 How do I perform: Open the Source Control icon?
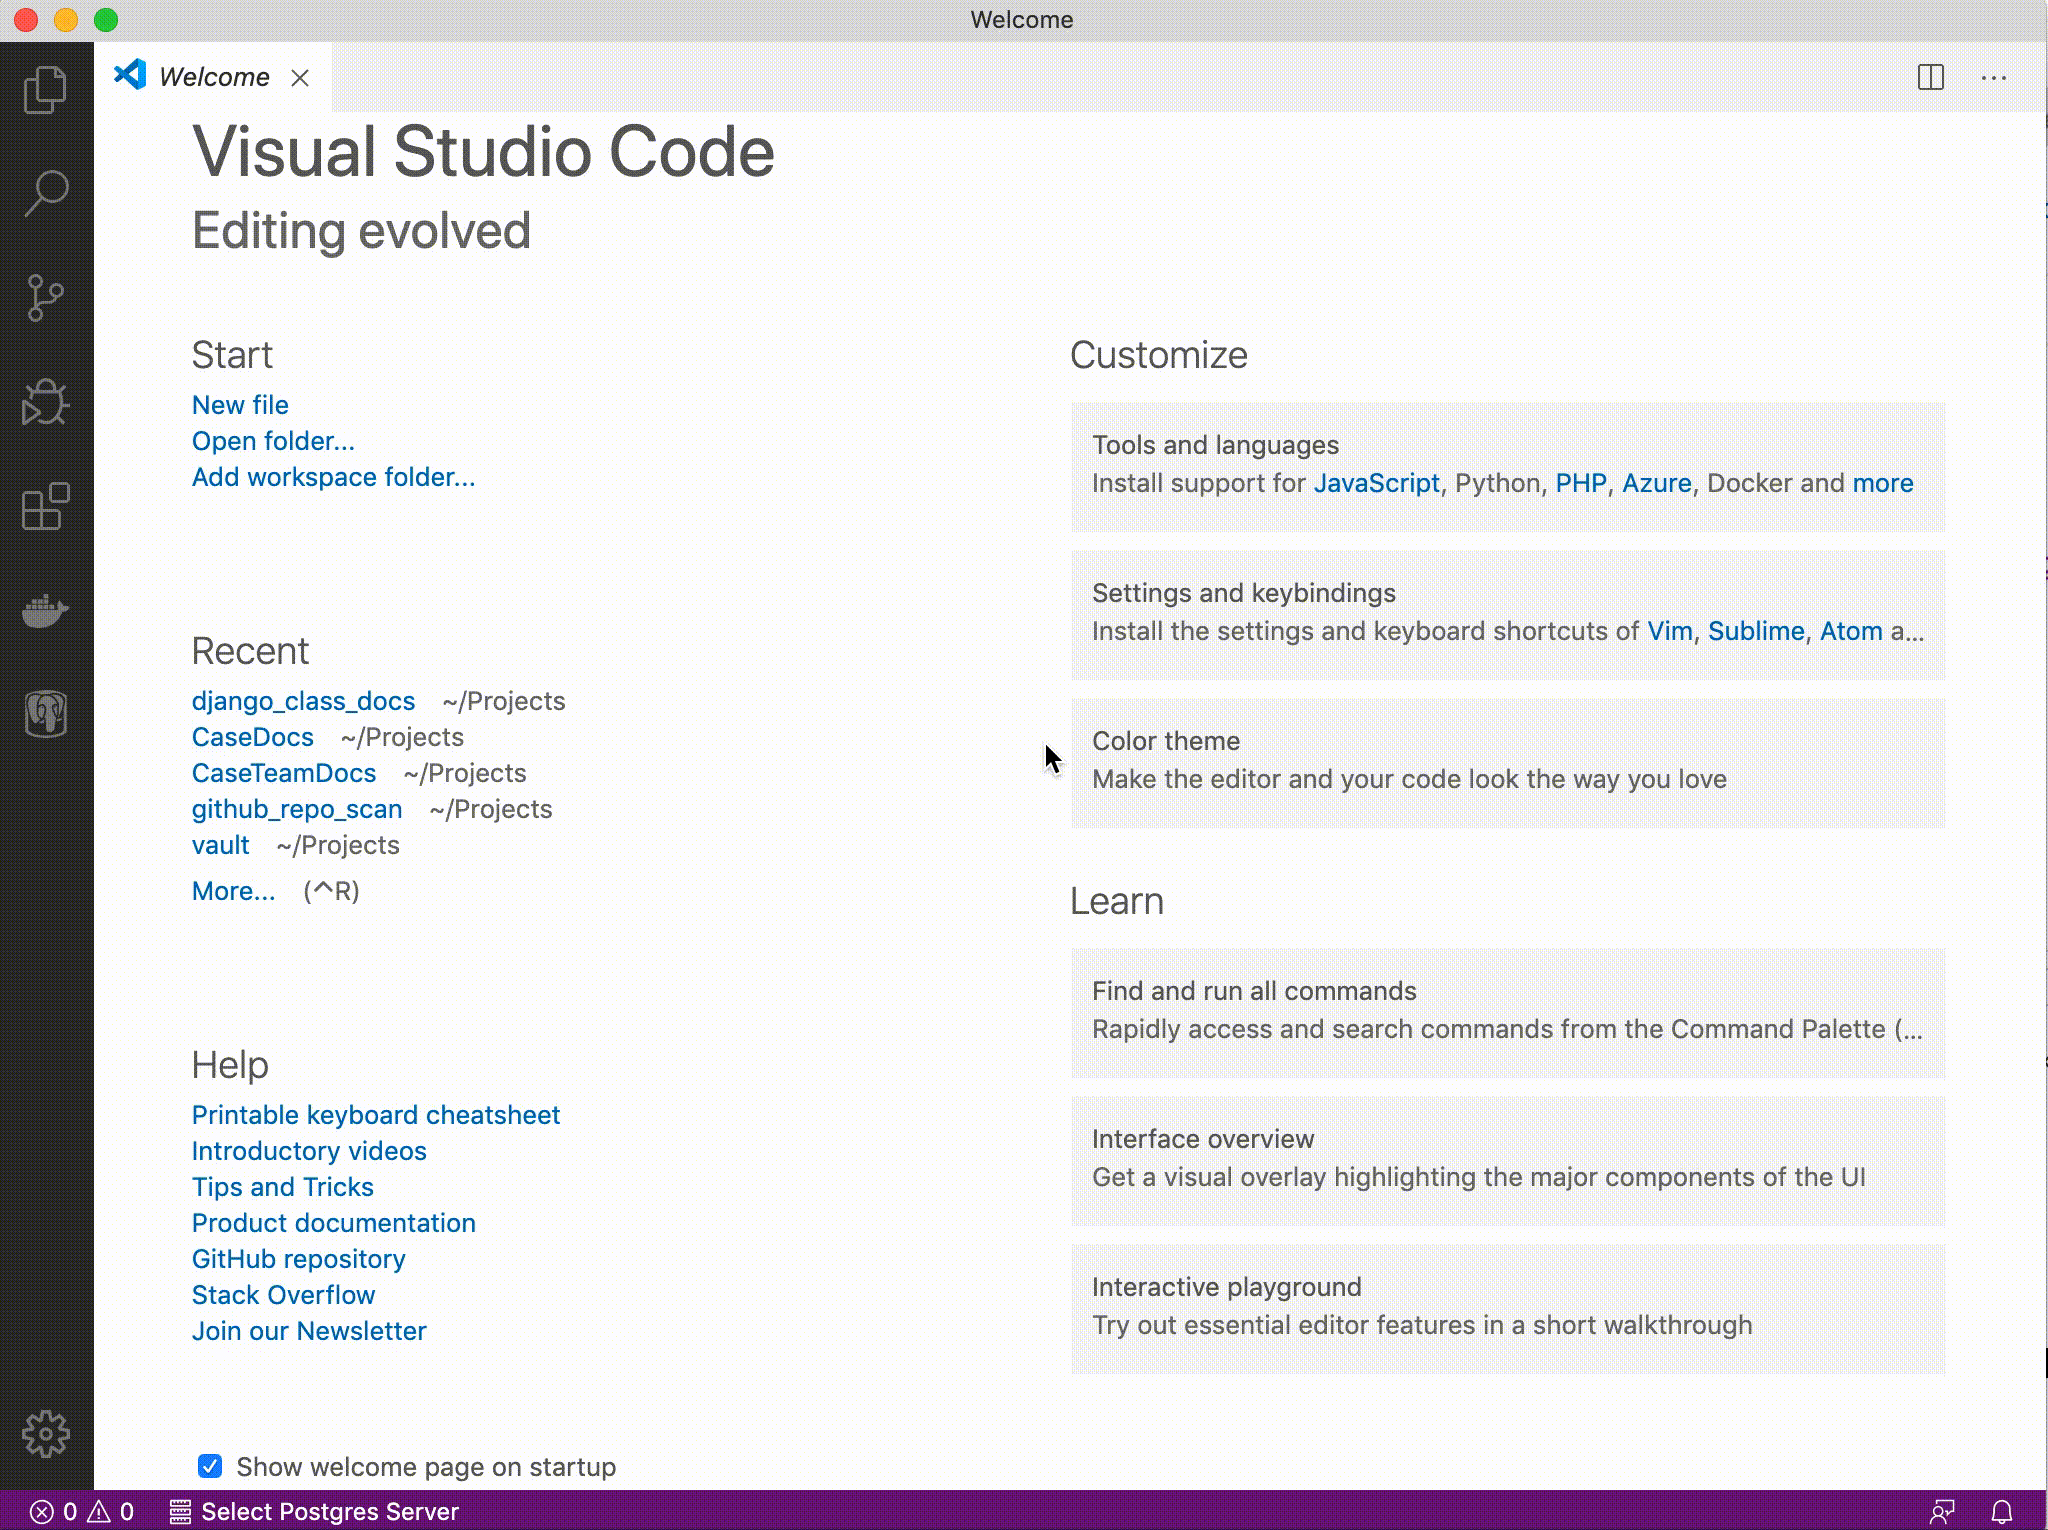pyautogui.click(x=46, y=297)
